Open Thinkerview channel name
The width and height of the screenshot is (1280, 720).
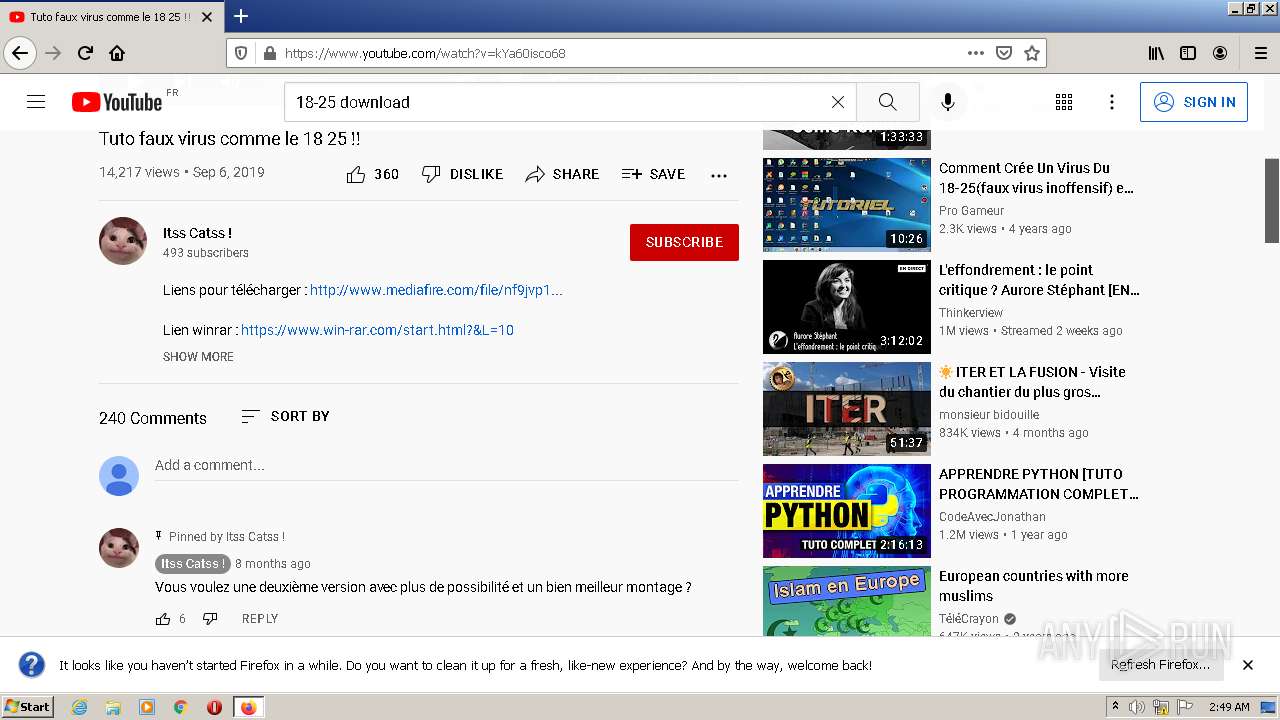971,313
